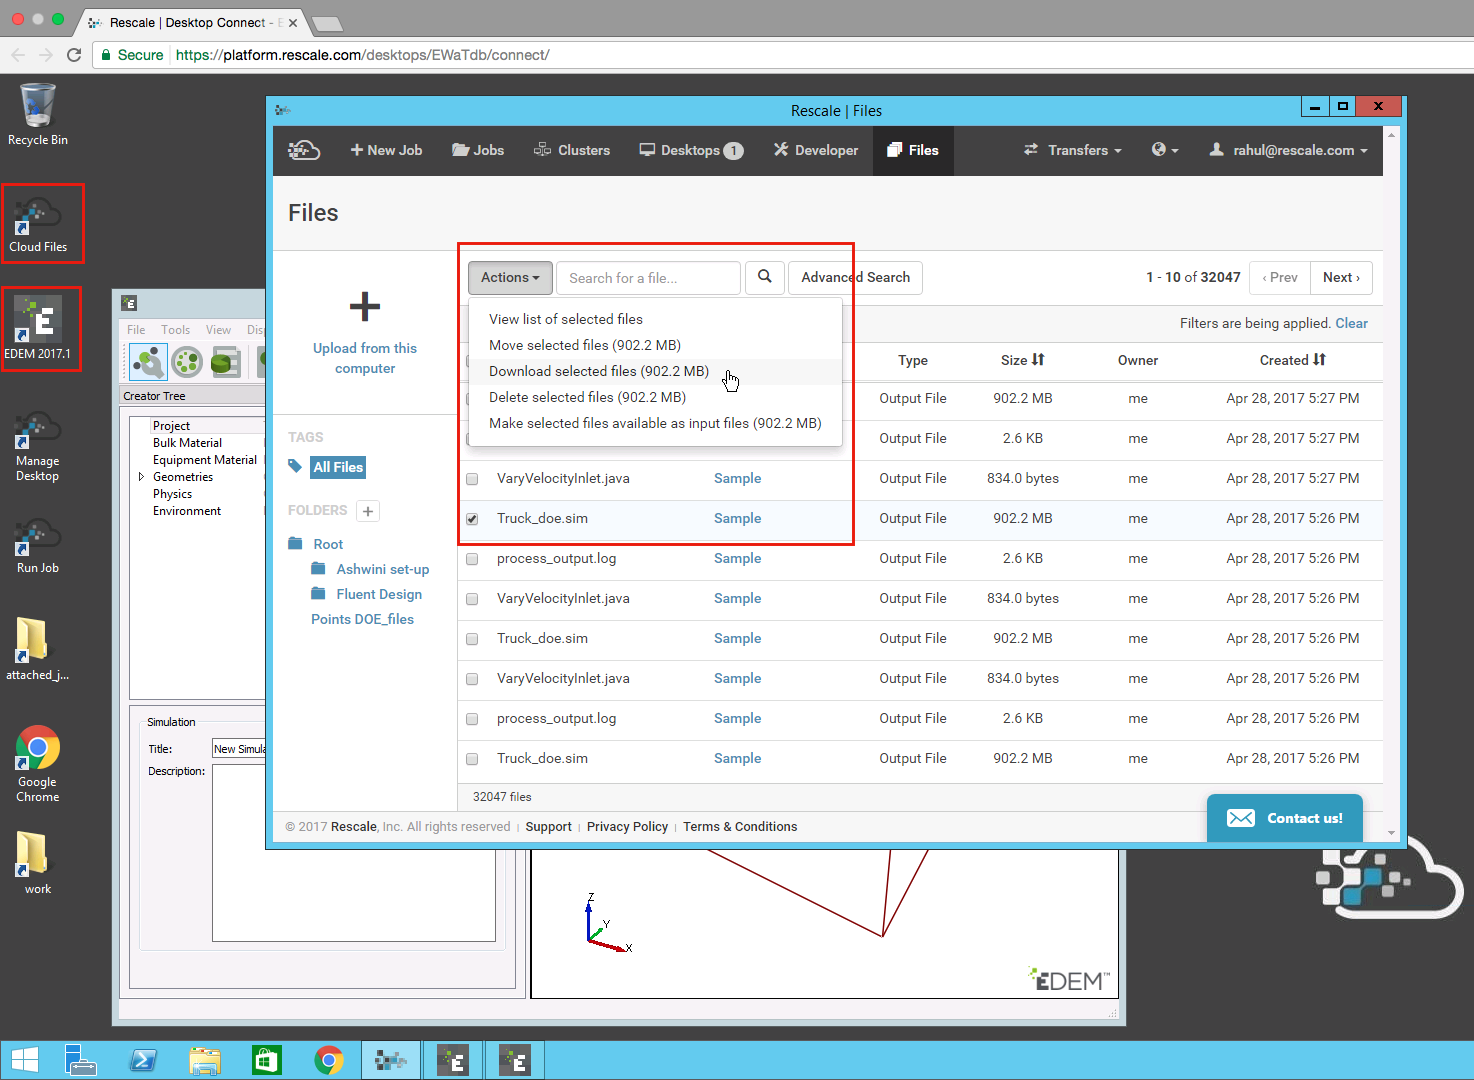This screenshot has height=1080, width=1474.
Task: Select the EDEM 2017.1 desktop shortcut
Action: pyautogui.click(x=38, y=330)
